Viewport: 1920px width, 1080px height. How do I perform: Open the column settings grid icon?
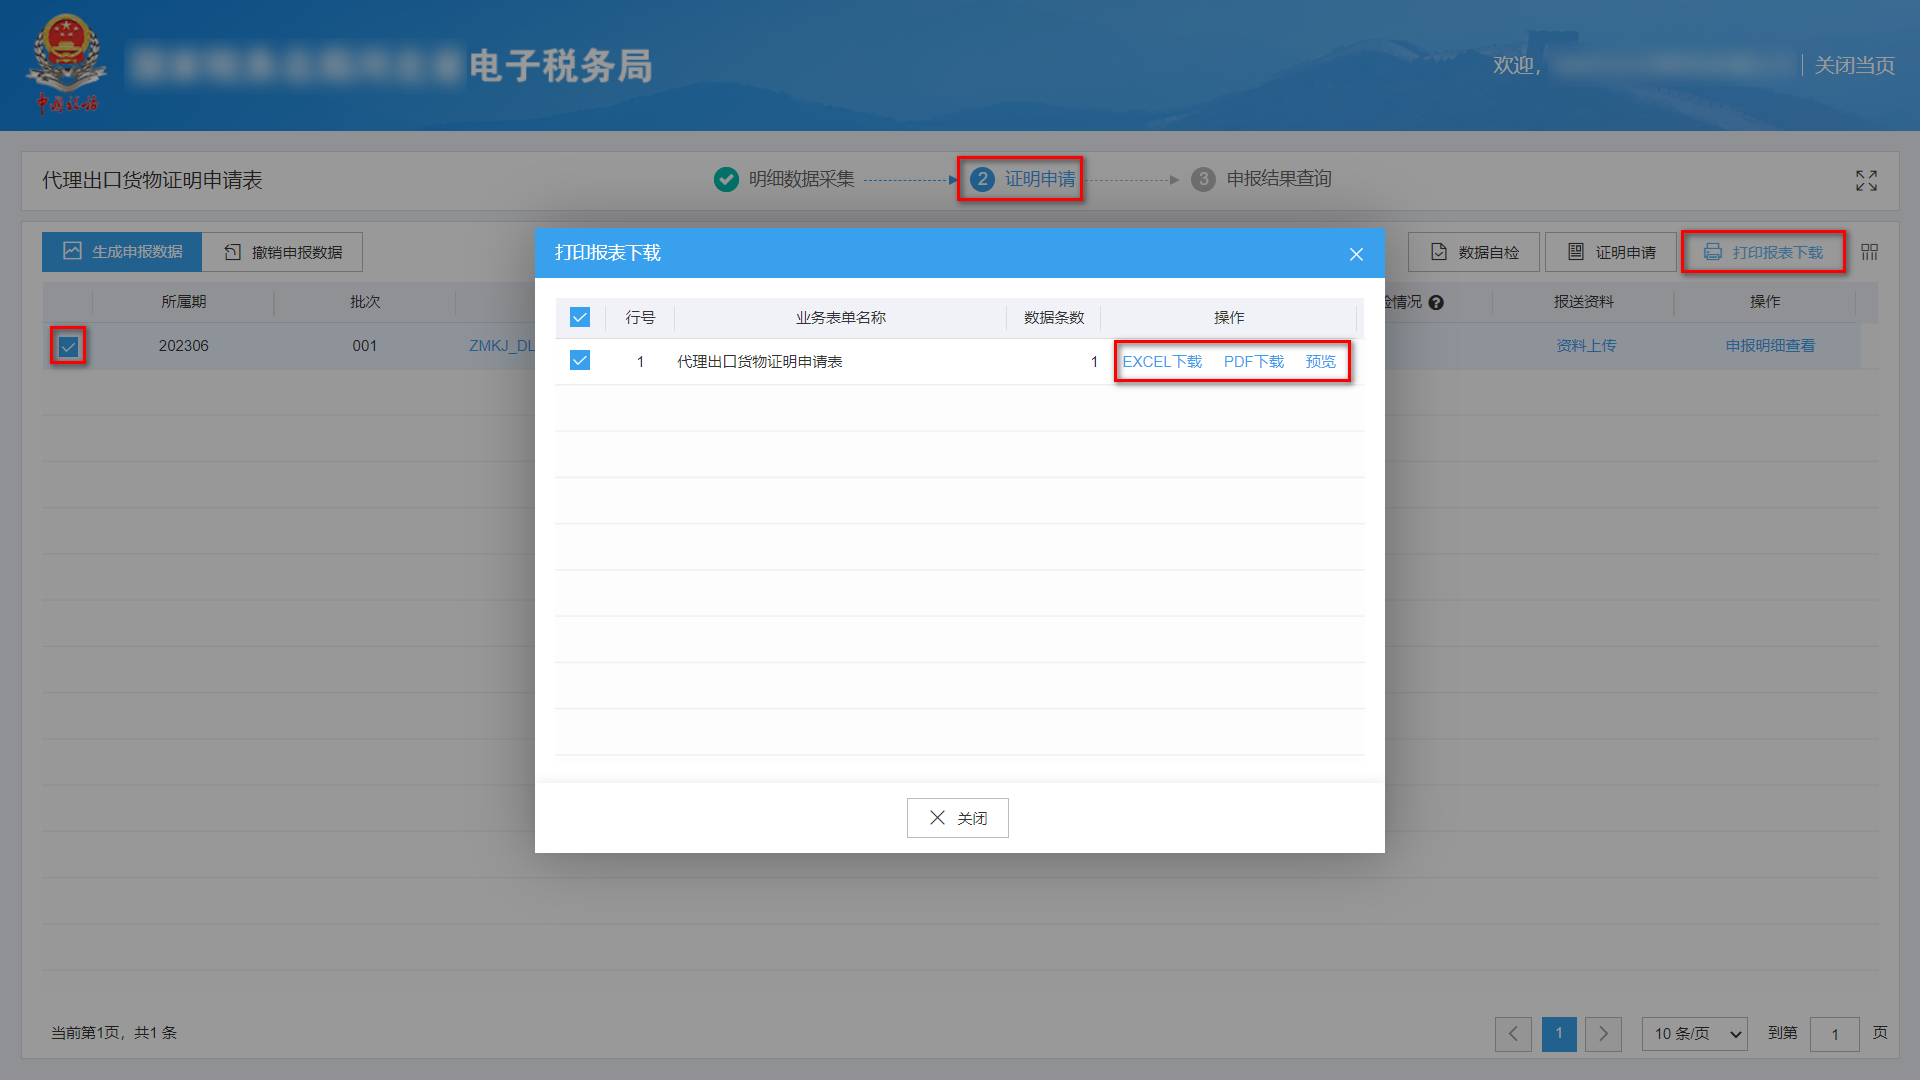1868,252
